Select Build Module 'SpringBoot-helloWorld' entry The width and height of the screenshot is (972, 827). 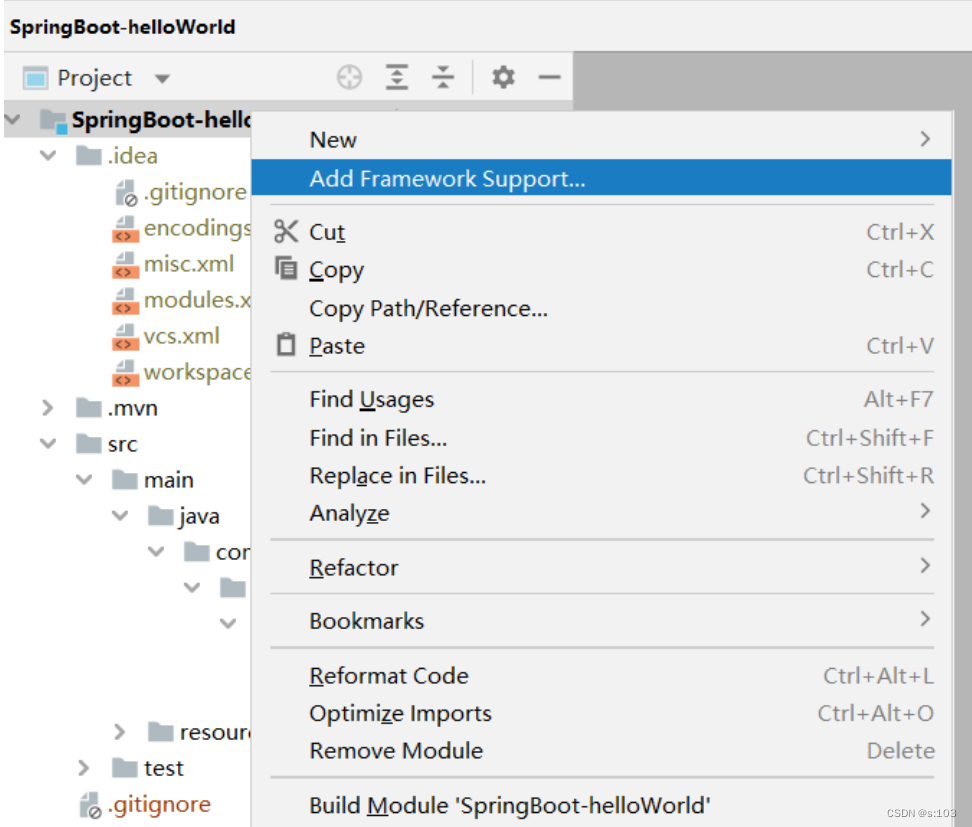pos(601,805)
